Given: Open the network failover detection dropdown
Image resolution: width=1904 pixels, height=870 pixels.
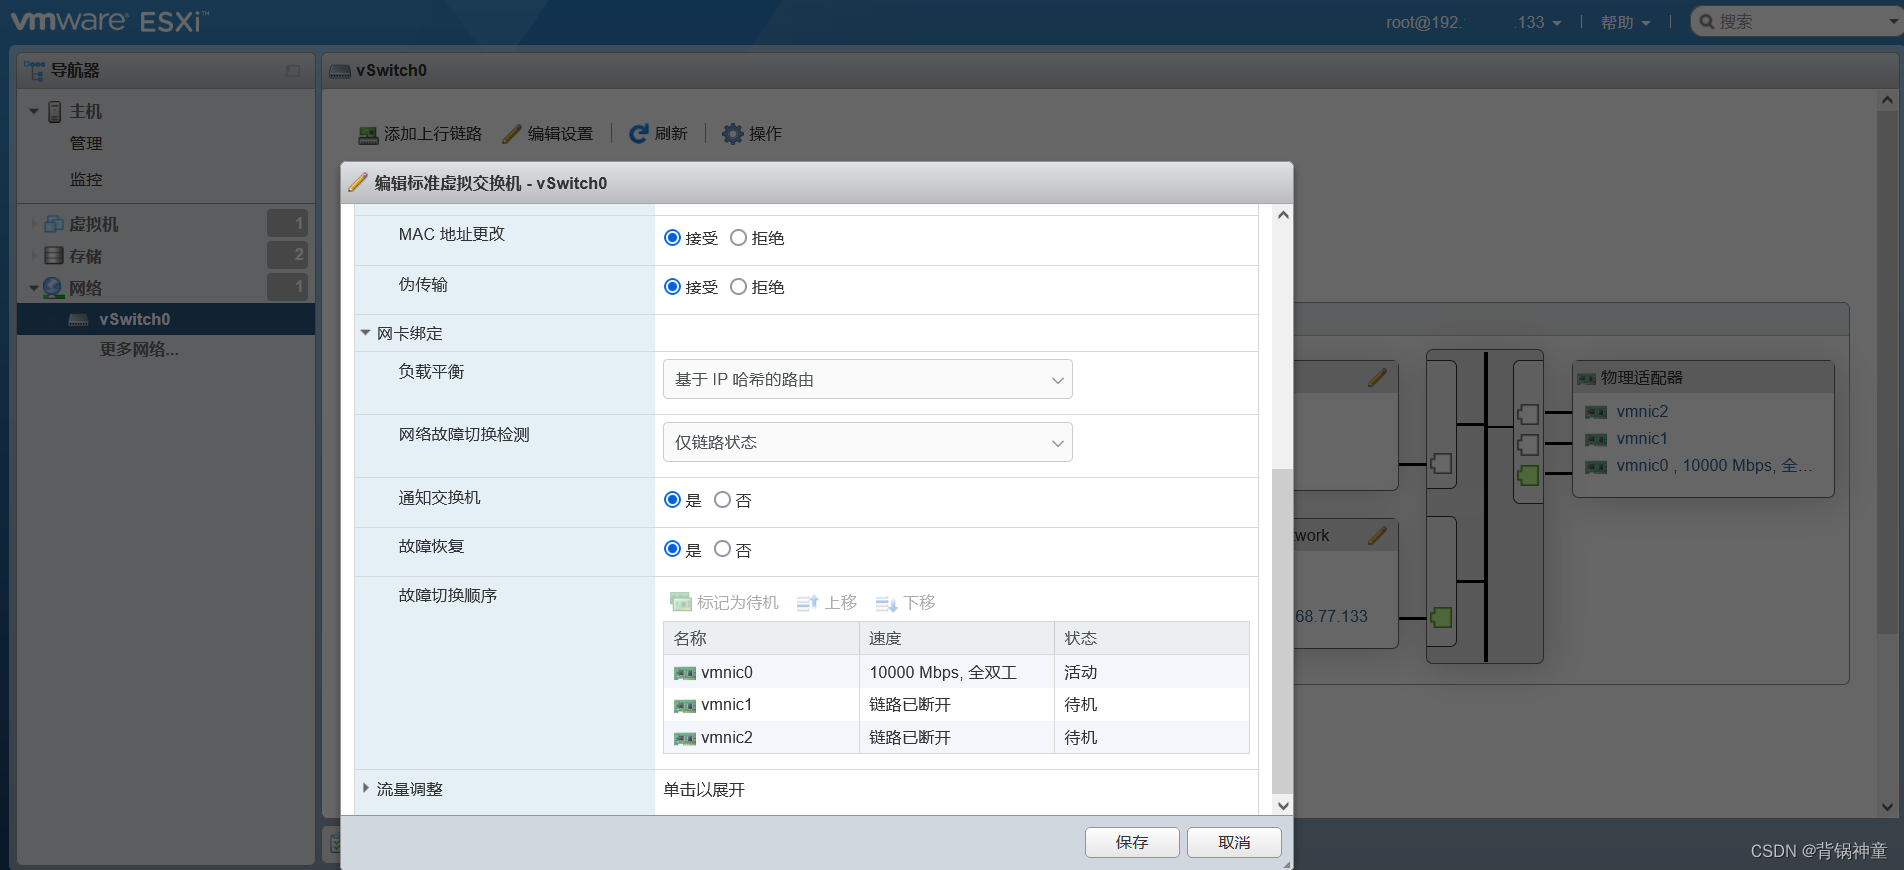Looking at the screenshot, I should click(867, 442).
